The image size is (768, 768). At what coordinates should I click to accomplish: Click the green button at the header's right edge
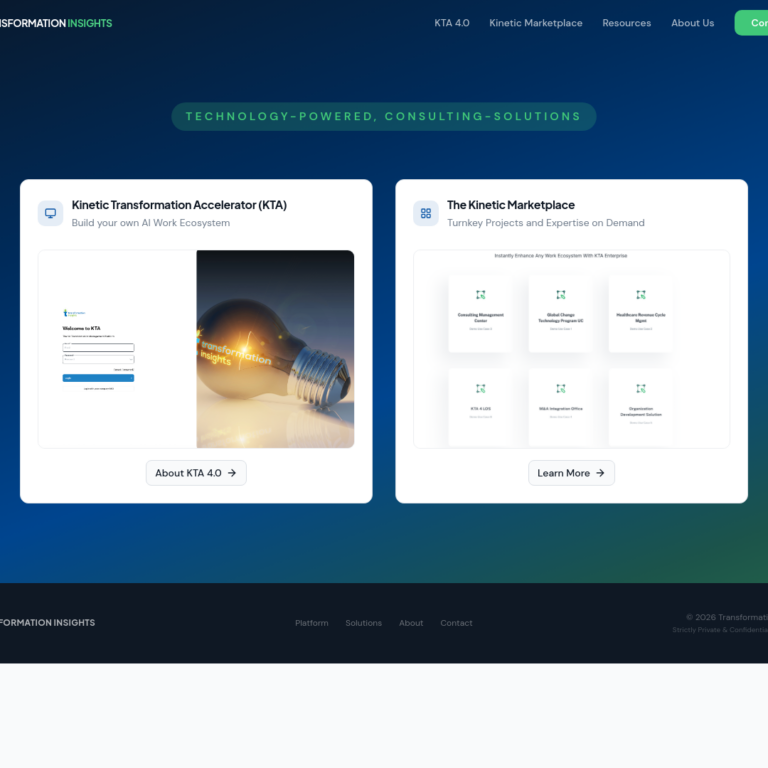click(x=751, y=23)
